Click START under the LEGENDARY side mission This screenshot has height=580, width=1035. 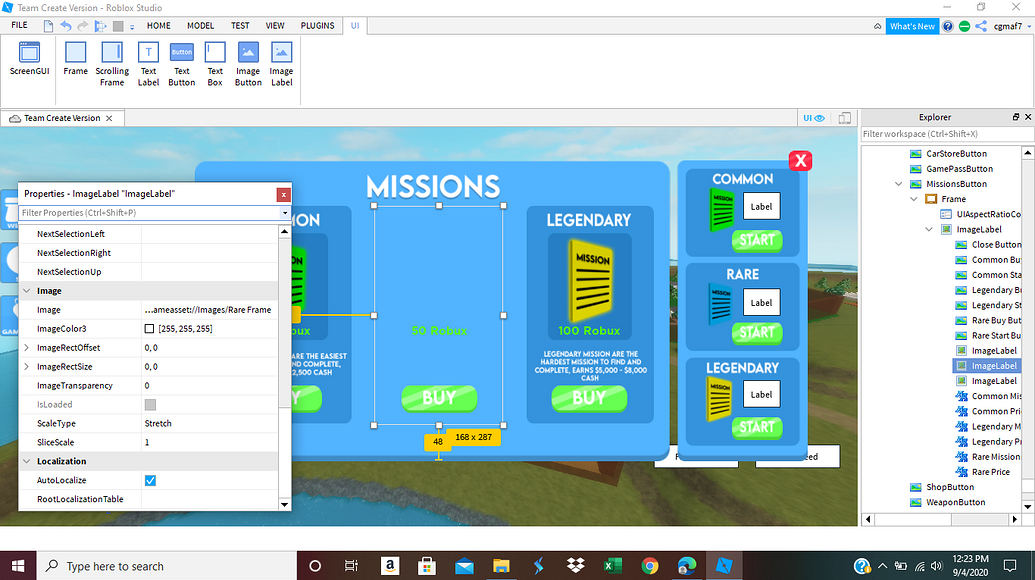click(x=757, y=428)
